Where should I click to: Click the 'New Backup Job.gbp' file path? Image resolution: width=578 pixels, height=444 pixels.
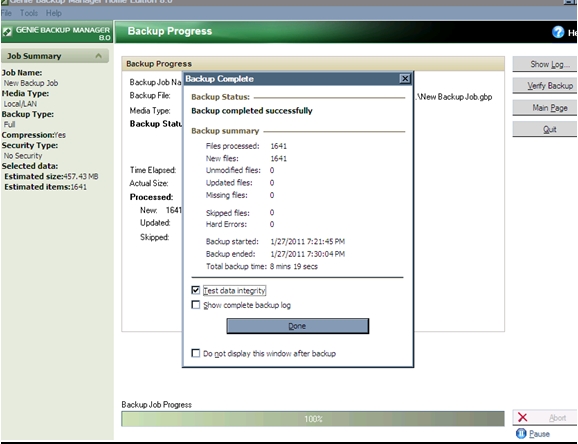click(455, 97)
